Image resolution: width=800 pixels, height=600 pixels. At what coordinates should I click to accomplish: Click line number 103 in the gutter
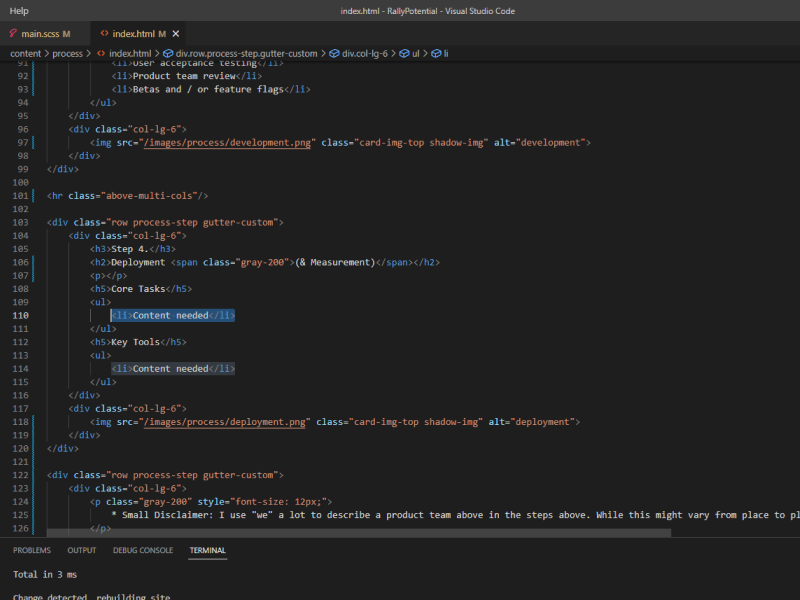(x=20, y=222)
